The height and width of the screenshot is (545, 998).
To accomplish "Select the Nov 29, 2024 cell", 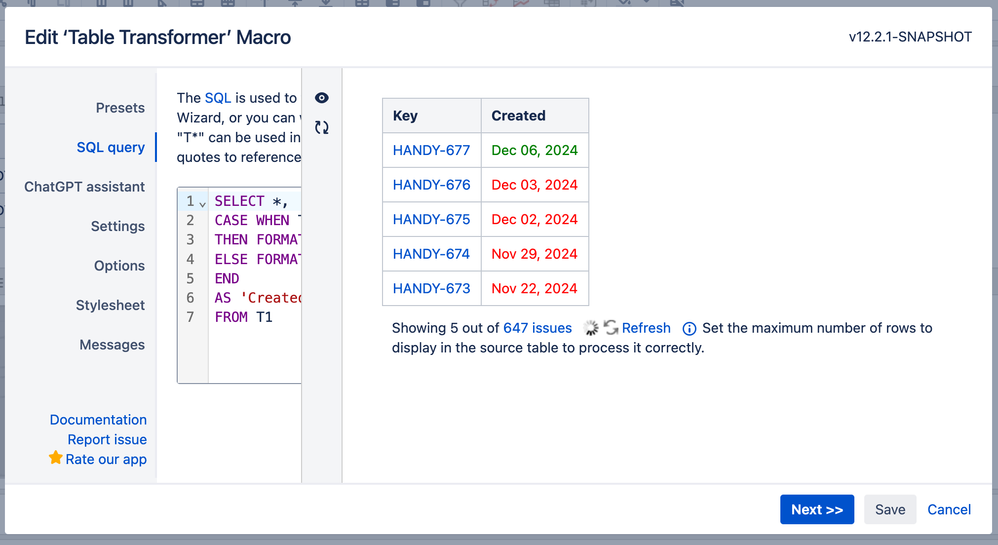I will coord(535,253).
